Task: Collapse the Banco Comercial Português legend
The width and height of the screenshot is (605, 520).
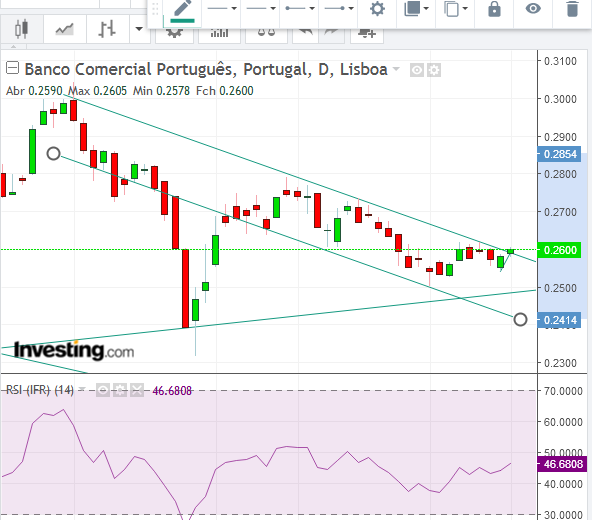Action: tap(12, 68)
